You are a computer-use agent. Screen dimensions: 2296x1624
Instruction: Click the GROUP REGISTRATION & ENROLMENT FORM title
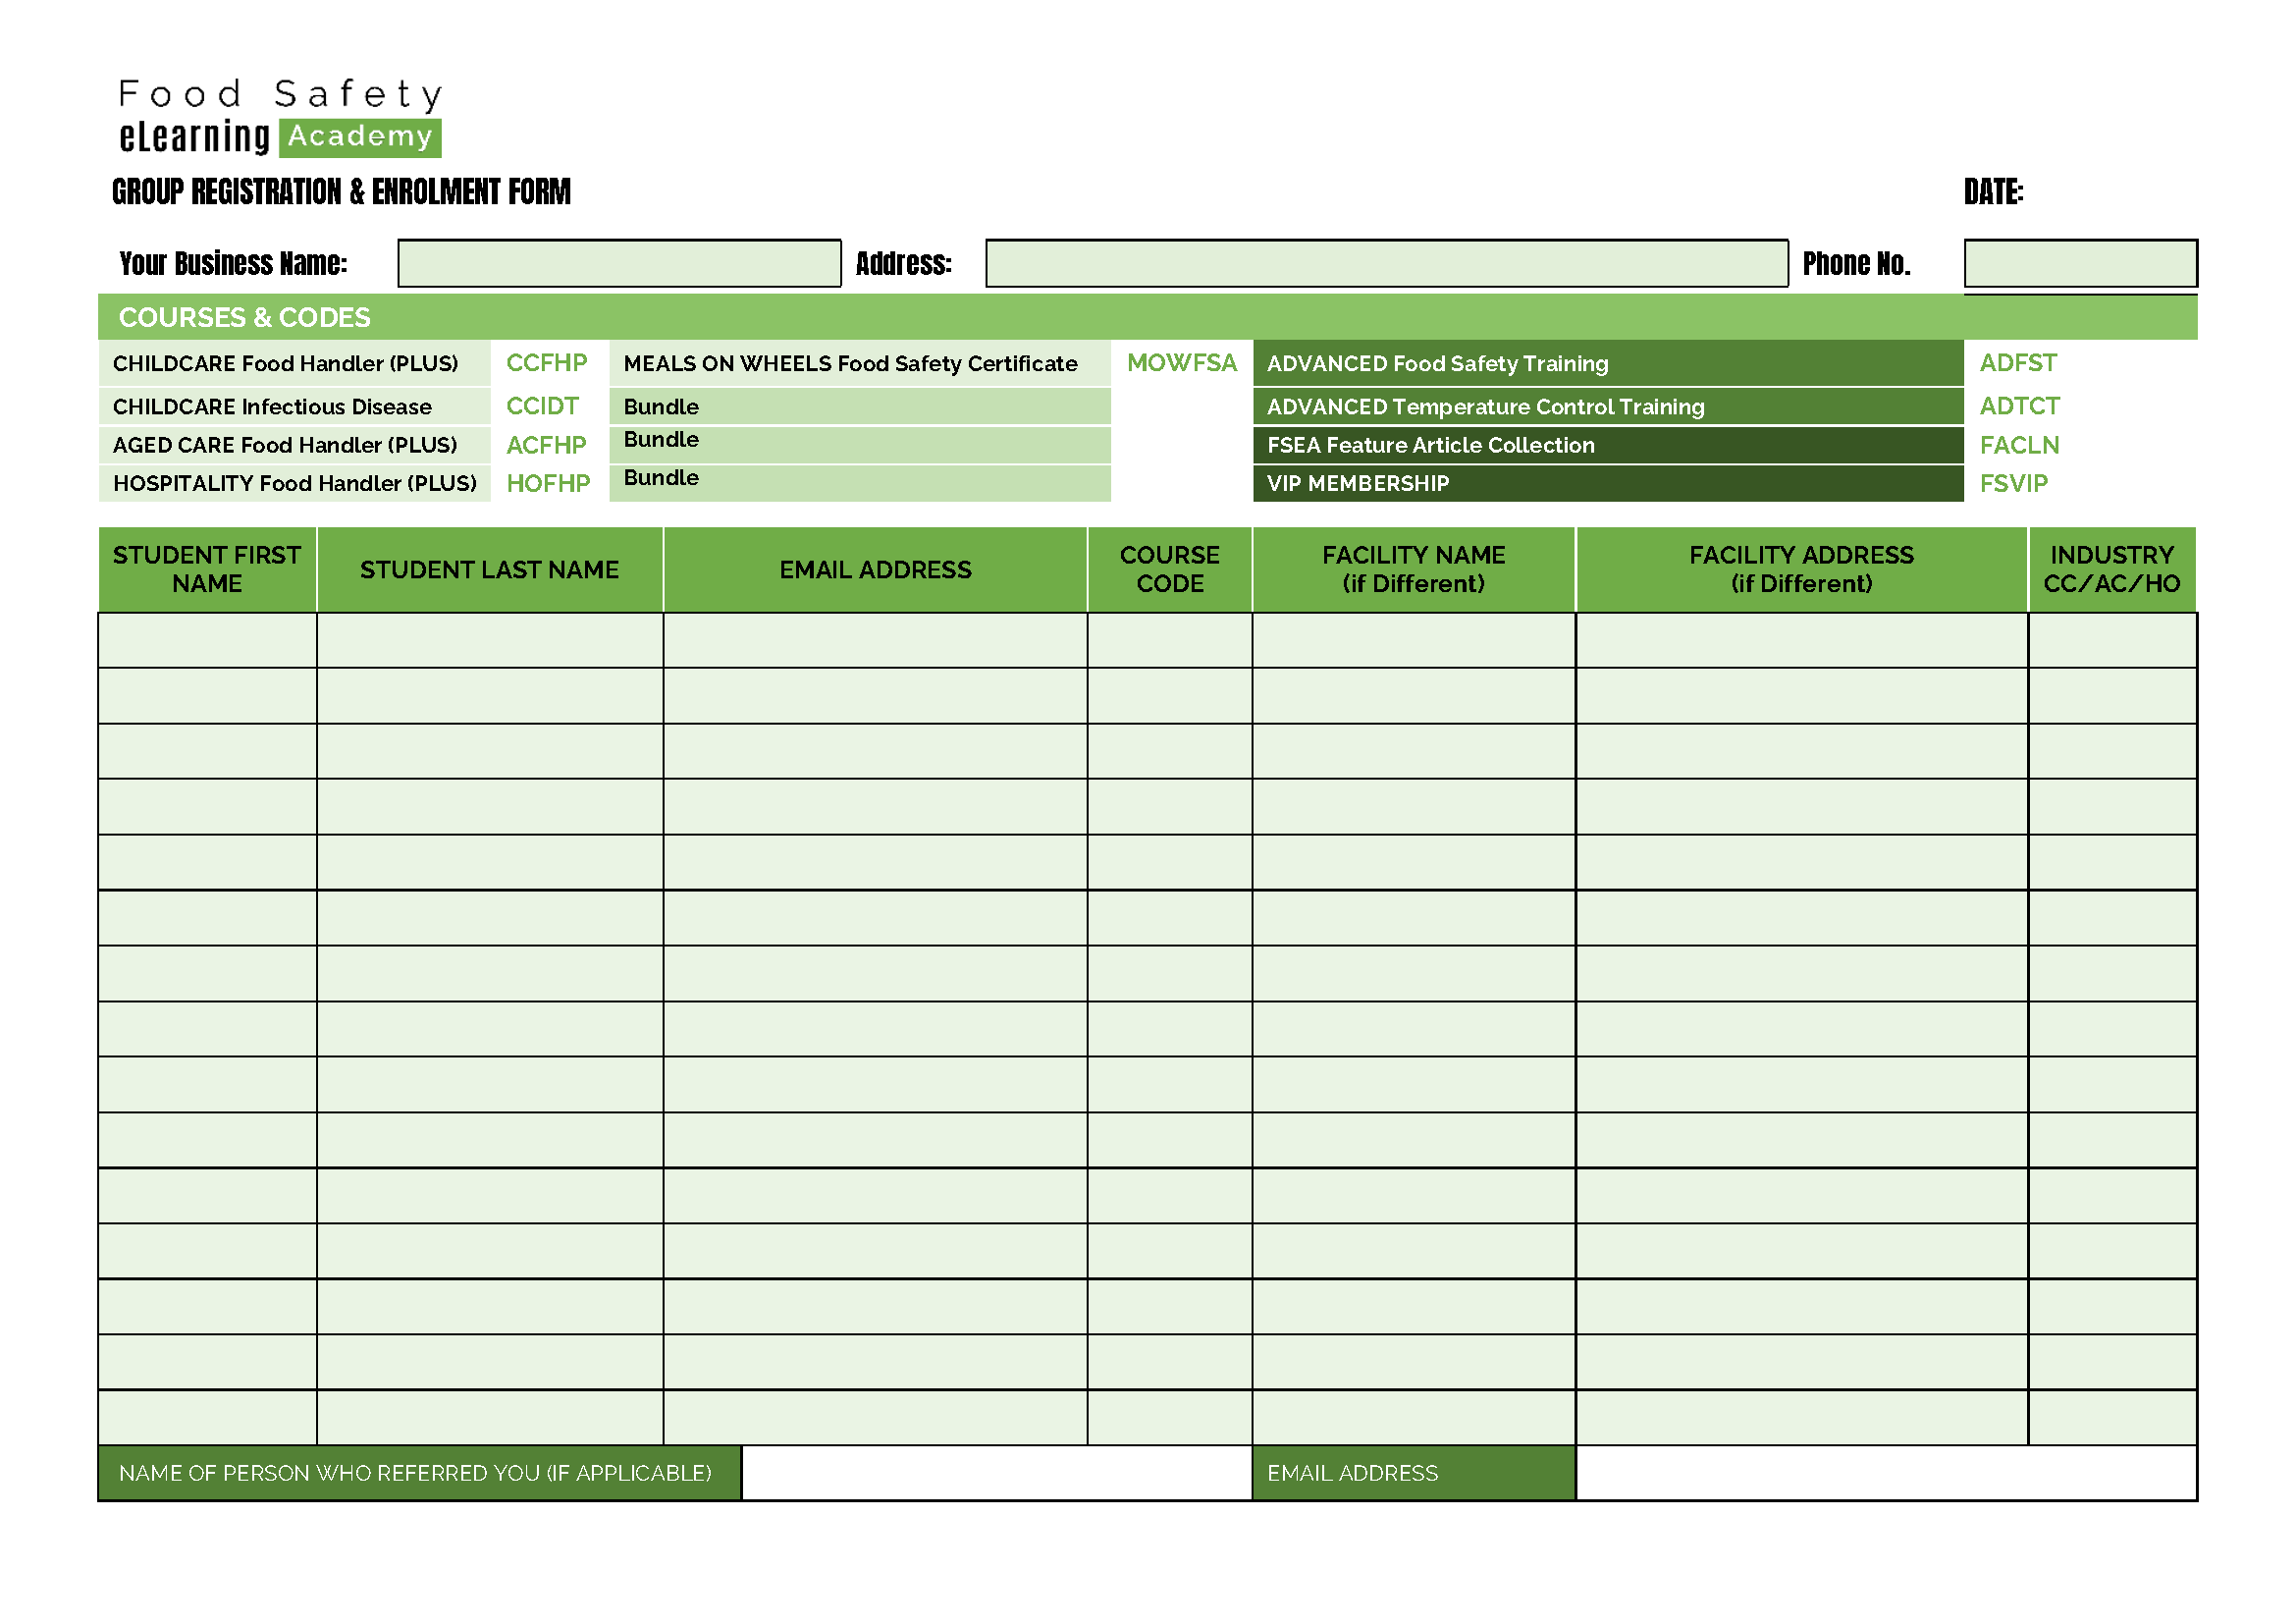(341, 191)
